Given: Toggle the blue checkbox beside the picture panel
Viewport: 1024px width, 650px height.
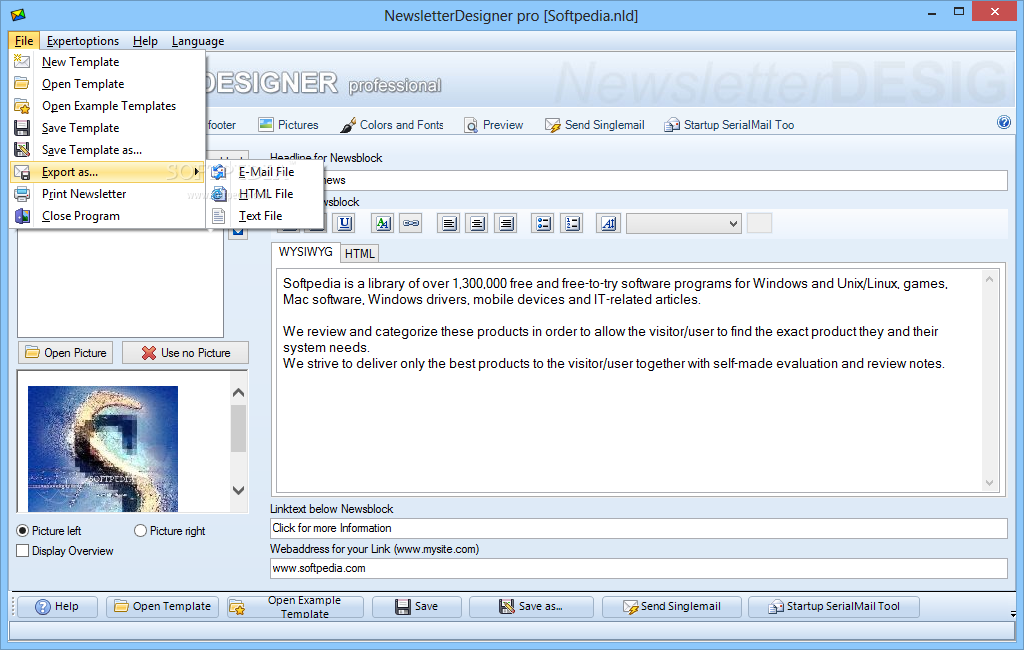Looking at the screenshot, I should pos(238,231).
